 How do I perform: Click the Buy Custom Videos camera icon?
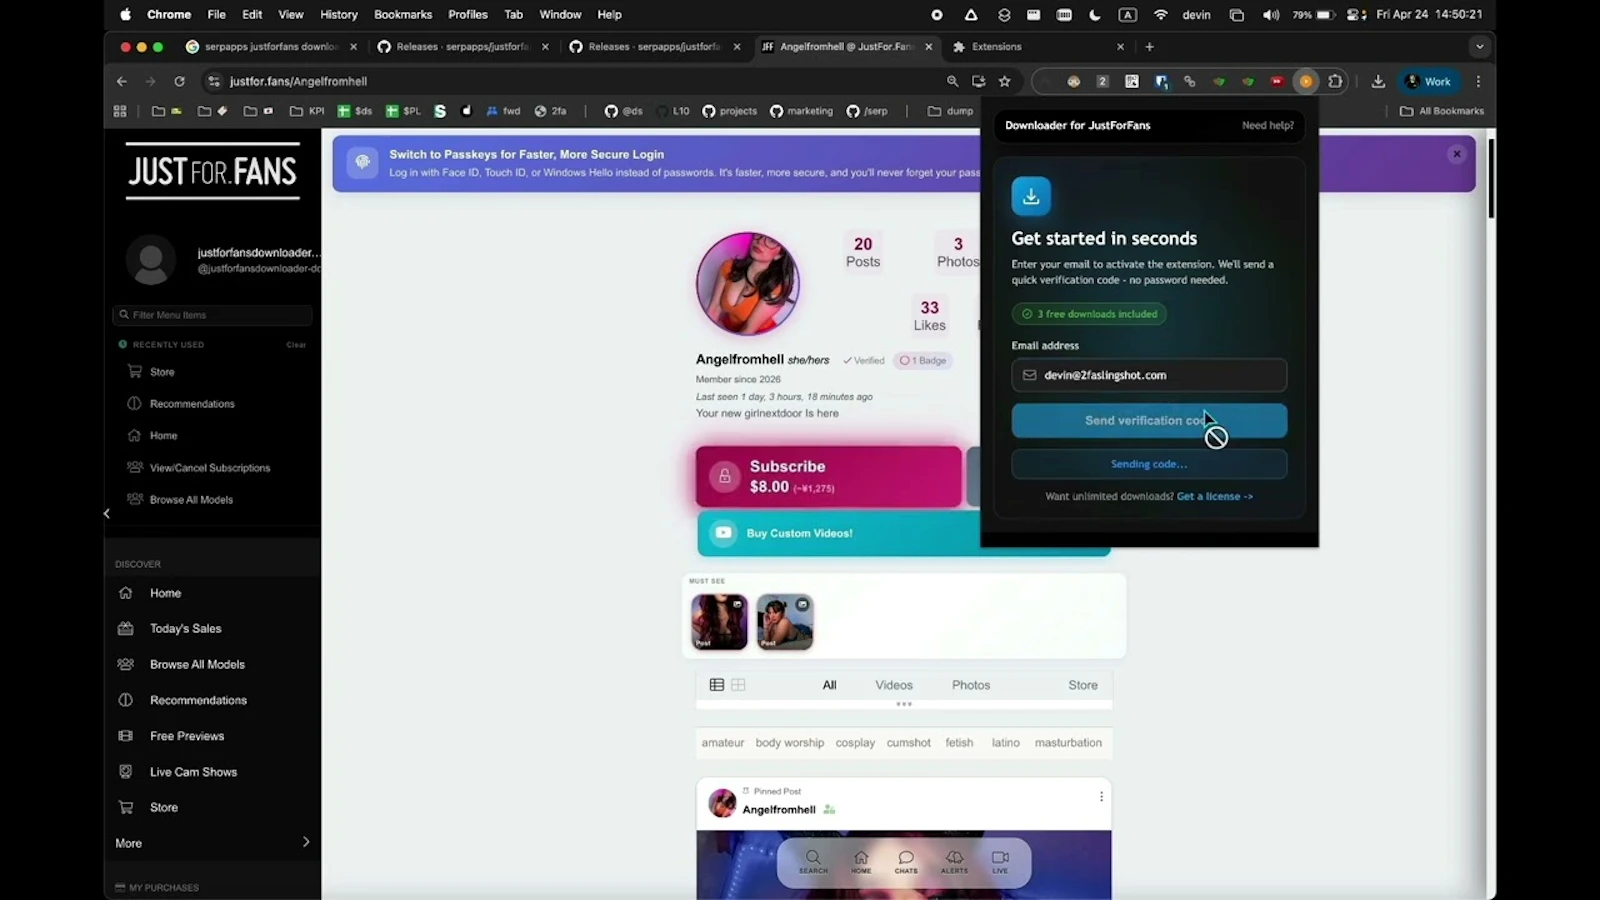click(723, 533)
